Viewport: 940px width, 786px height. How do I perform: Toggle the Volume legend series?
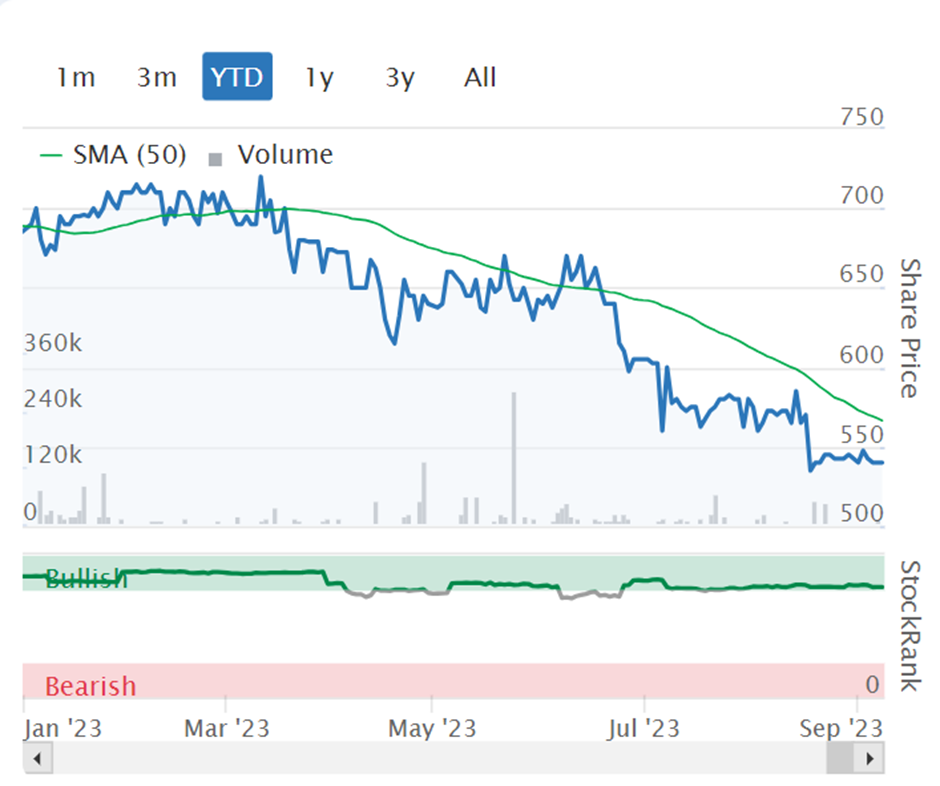(x=271, y=155)
